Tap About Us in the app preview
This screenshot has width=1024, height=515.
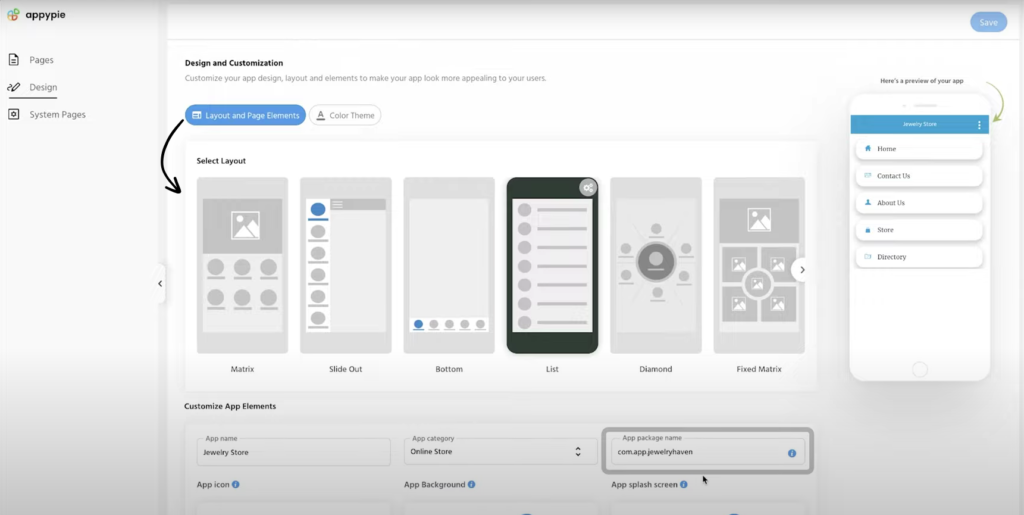(919, 203)
